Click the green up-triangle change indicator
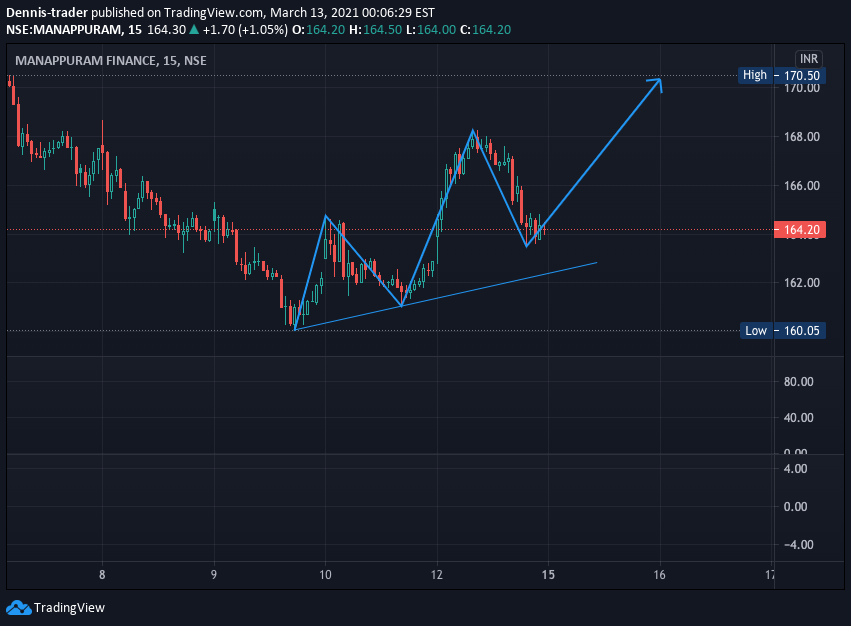Viewport: 851px width, 626px height. click(x=194, y=29)
